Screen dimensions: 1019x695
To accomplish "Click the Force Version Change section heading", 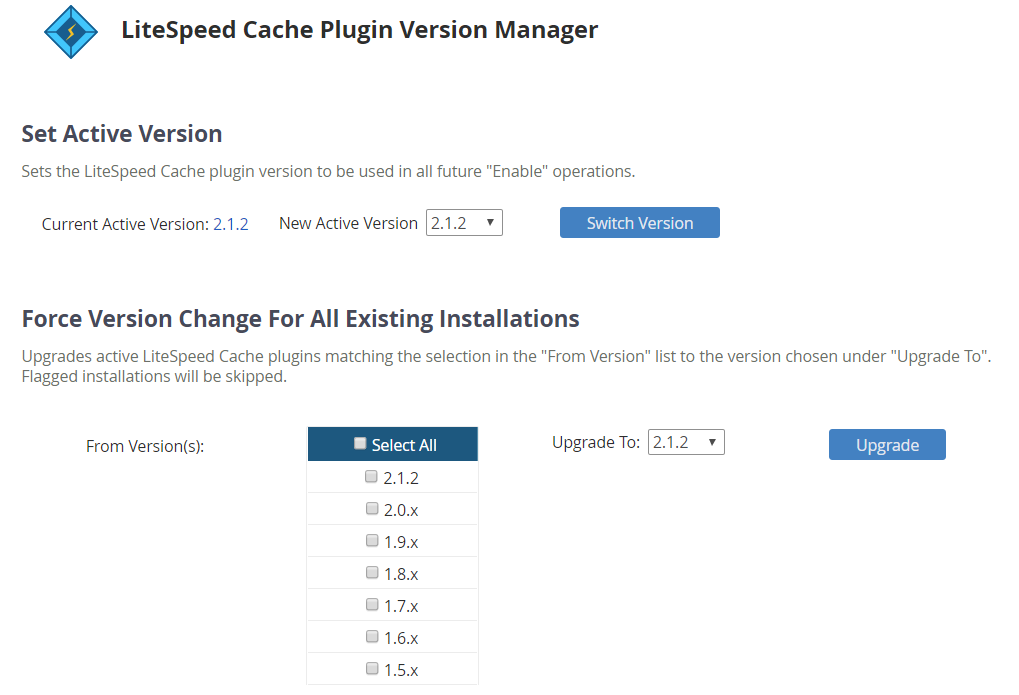I will point(300,319).
